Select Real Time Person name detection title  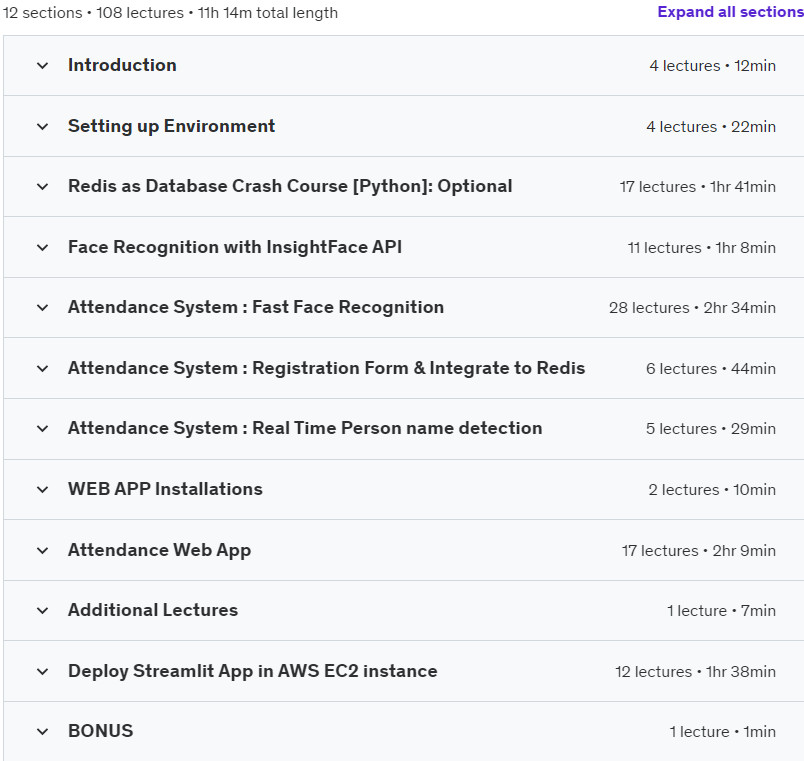pos(305,428)
